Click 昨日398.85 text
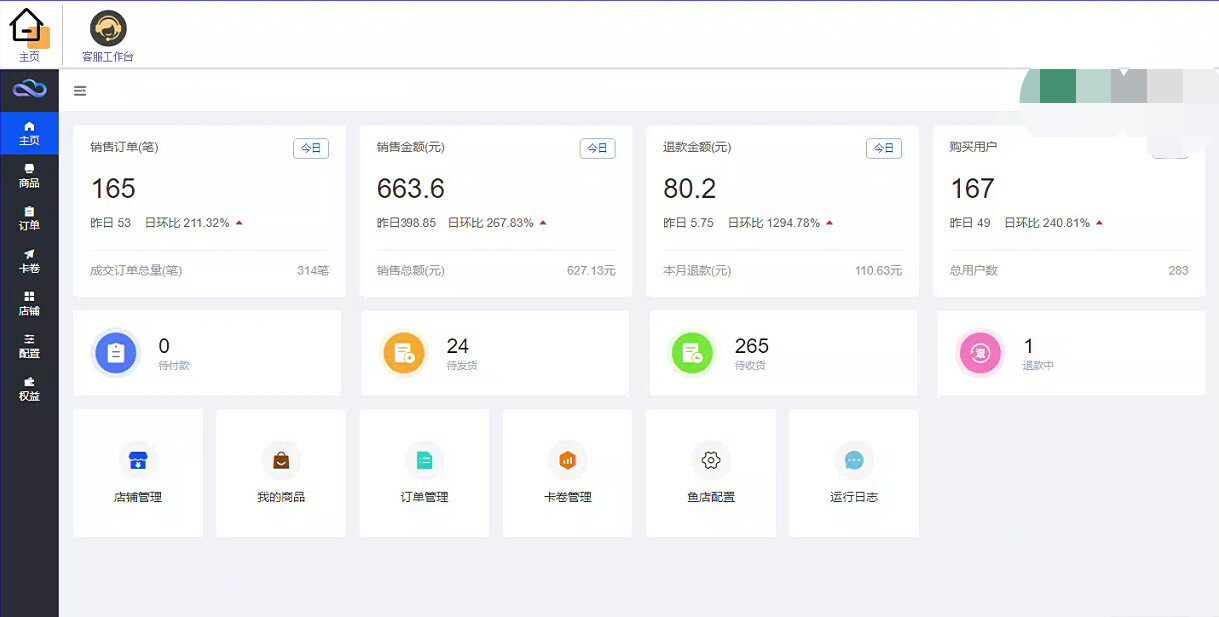1219x617 pixels. point(406,223)
